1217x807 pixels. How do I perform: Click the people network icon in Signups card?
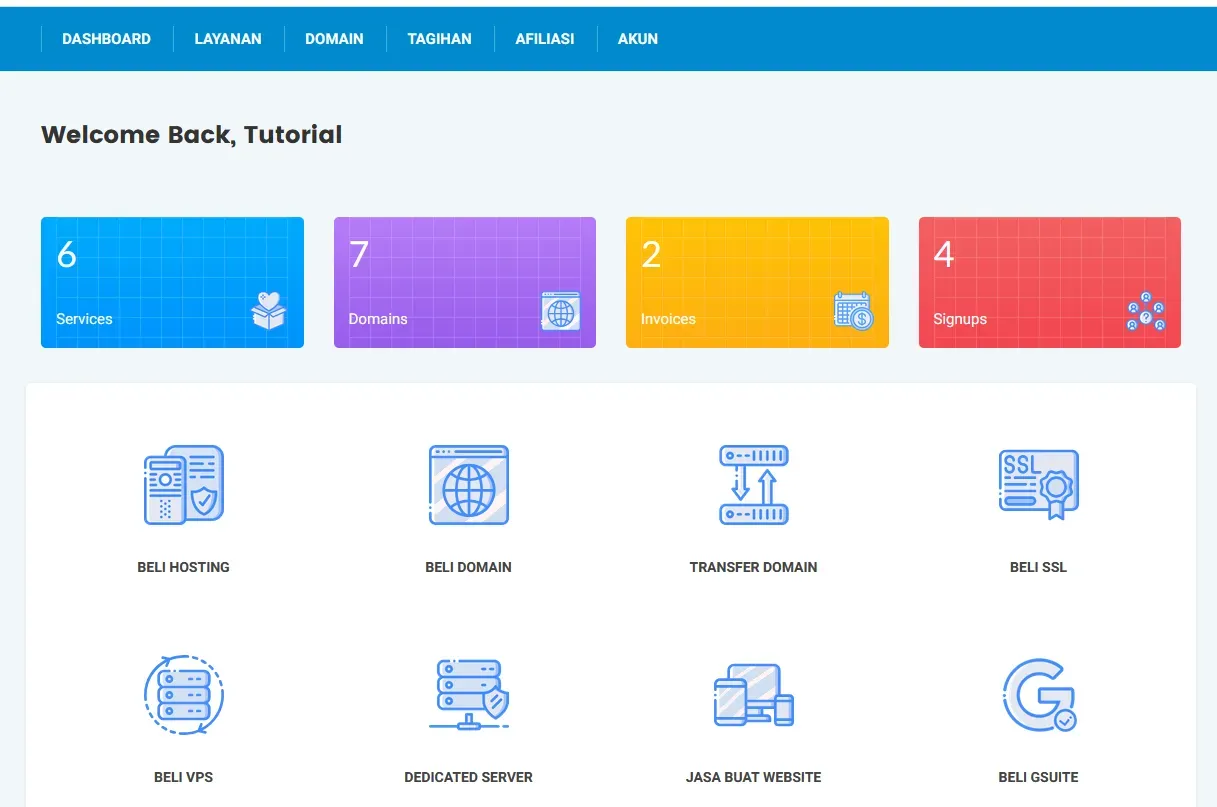click(x=1146, y=311)
